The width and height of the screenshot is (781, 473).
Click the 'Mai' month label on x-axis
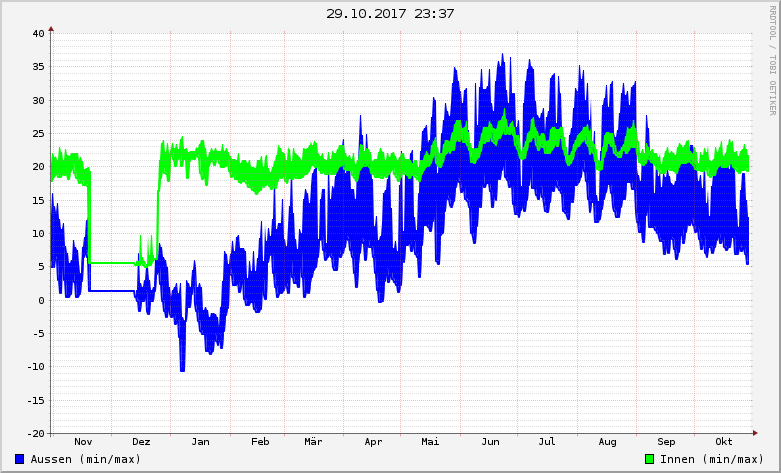pos(430,442)
